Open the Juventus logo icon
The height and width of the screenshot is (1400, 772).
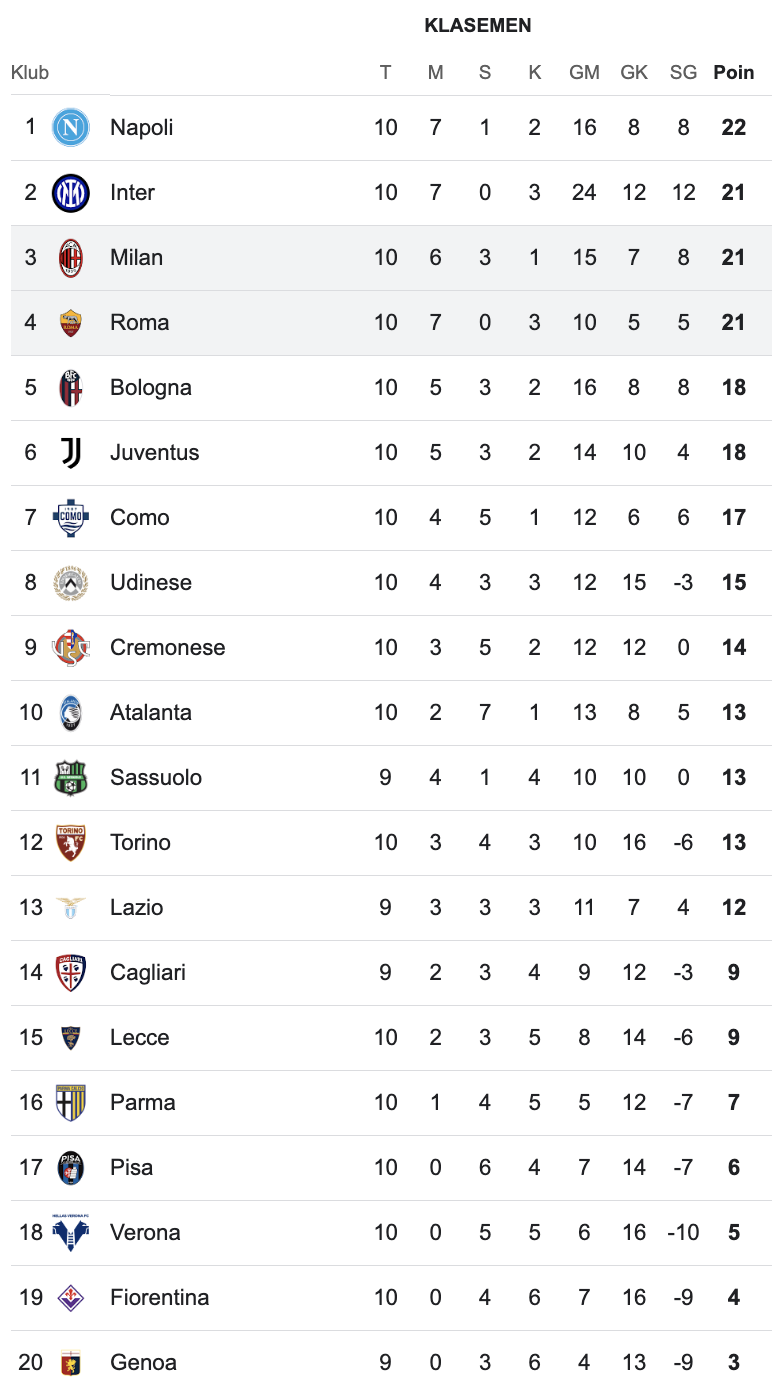click(71, 452)
